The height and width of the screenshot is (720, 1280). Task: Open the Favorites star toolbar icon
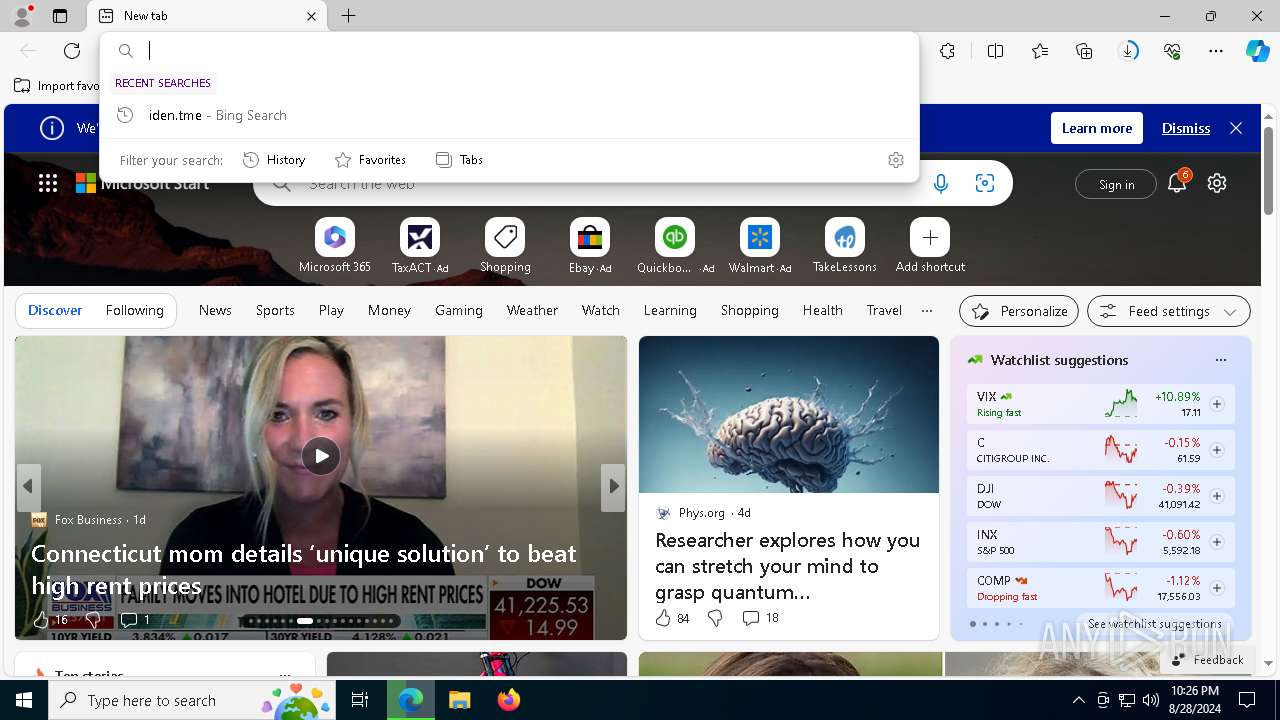coord(1040,51)
